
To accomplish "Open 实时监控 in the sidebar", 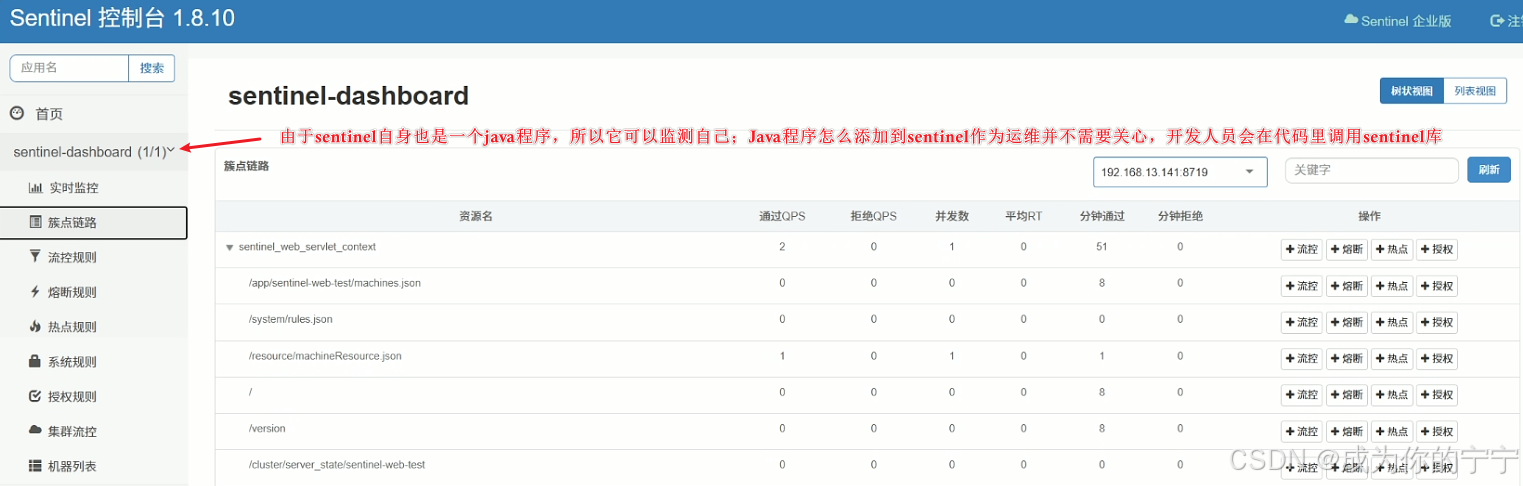I will point(74,187).
